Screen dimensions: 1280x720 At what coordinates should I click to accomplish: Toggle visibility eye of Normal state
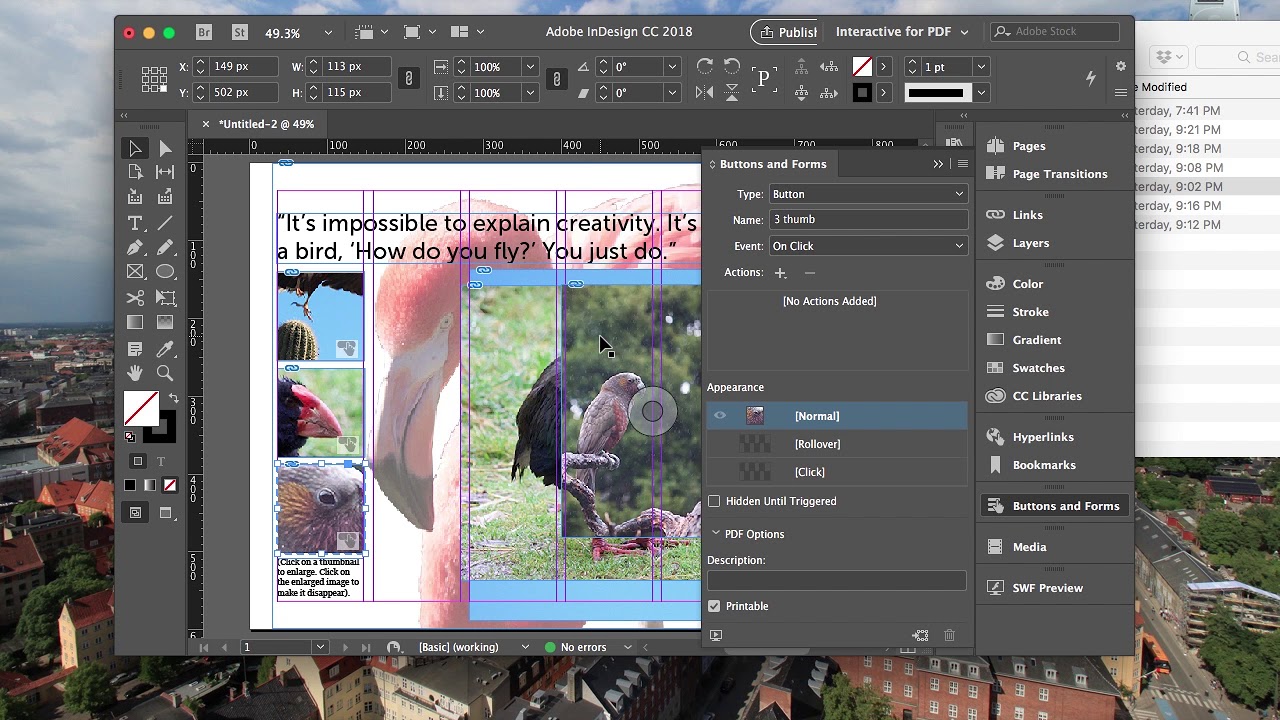click(720, 416)
